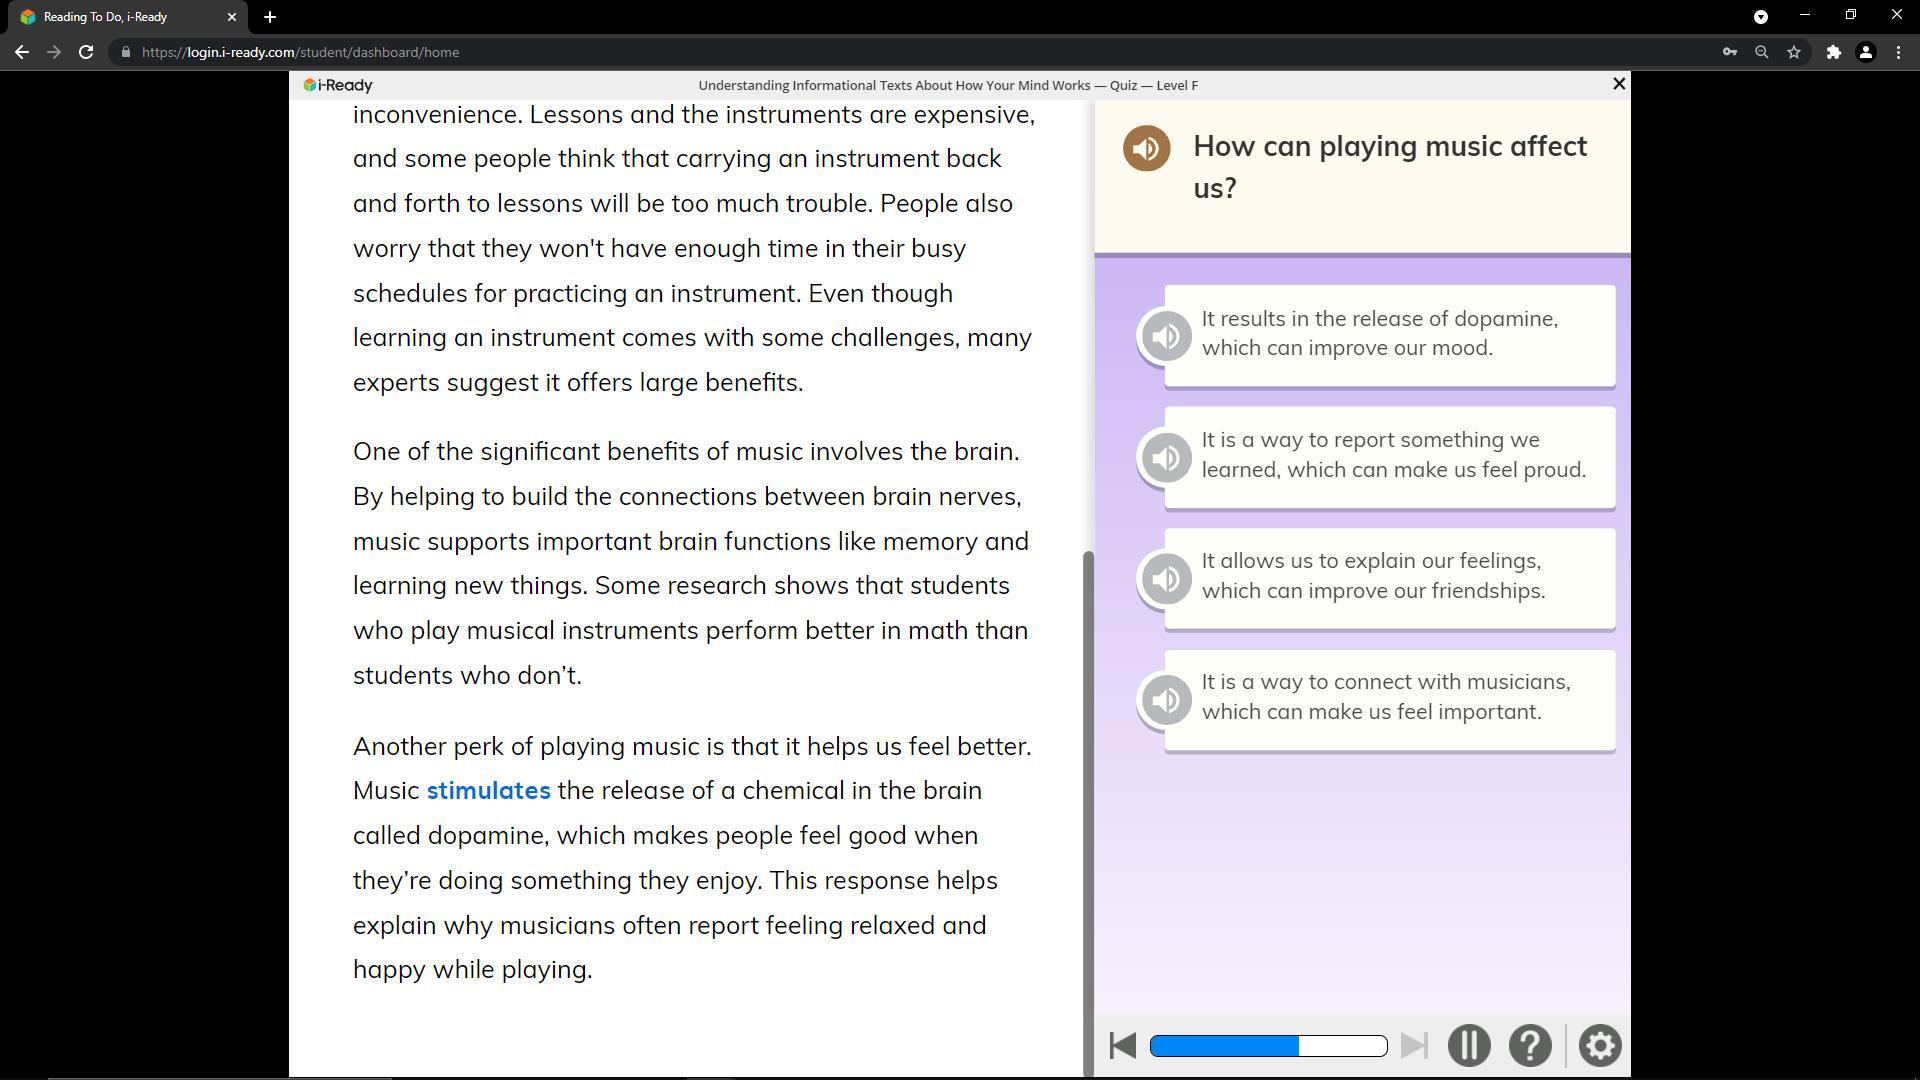Open the settings gear in lesson toolbar
Image resolution: width=1920 pixels, height=1080 pixels.
click(1599, 1046)
